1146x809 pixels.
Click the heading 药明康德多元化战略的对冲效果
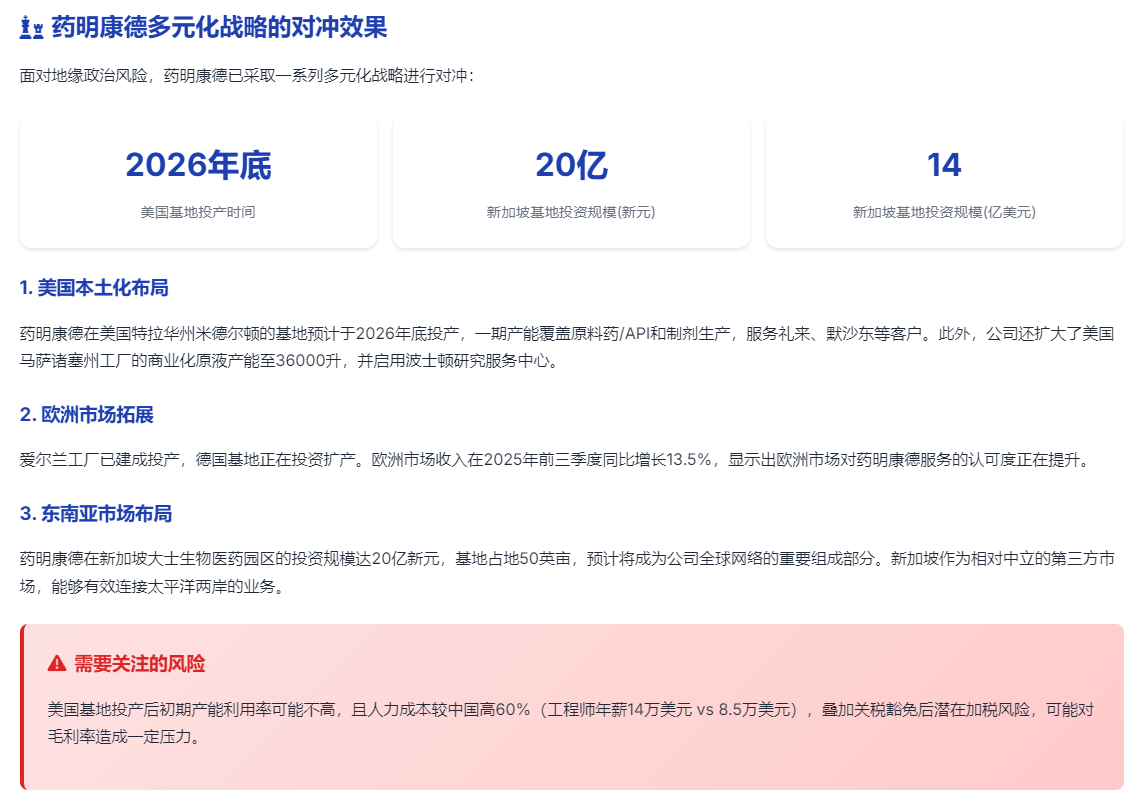(x=219, y=28)
